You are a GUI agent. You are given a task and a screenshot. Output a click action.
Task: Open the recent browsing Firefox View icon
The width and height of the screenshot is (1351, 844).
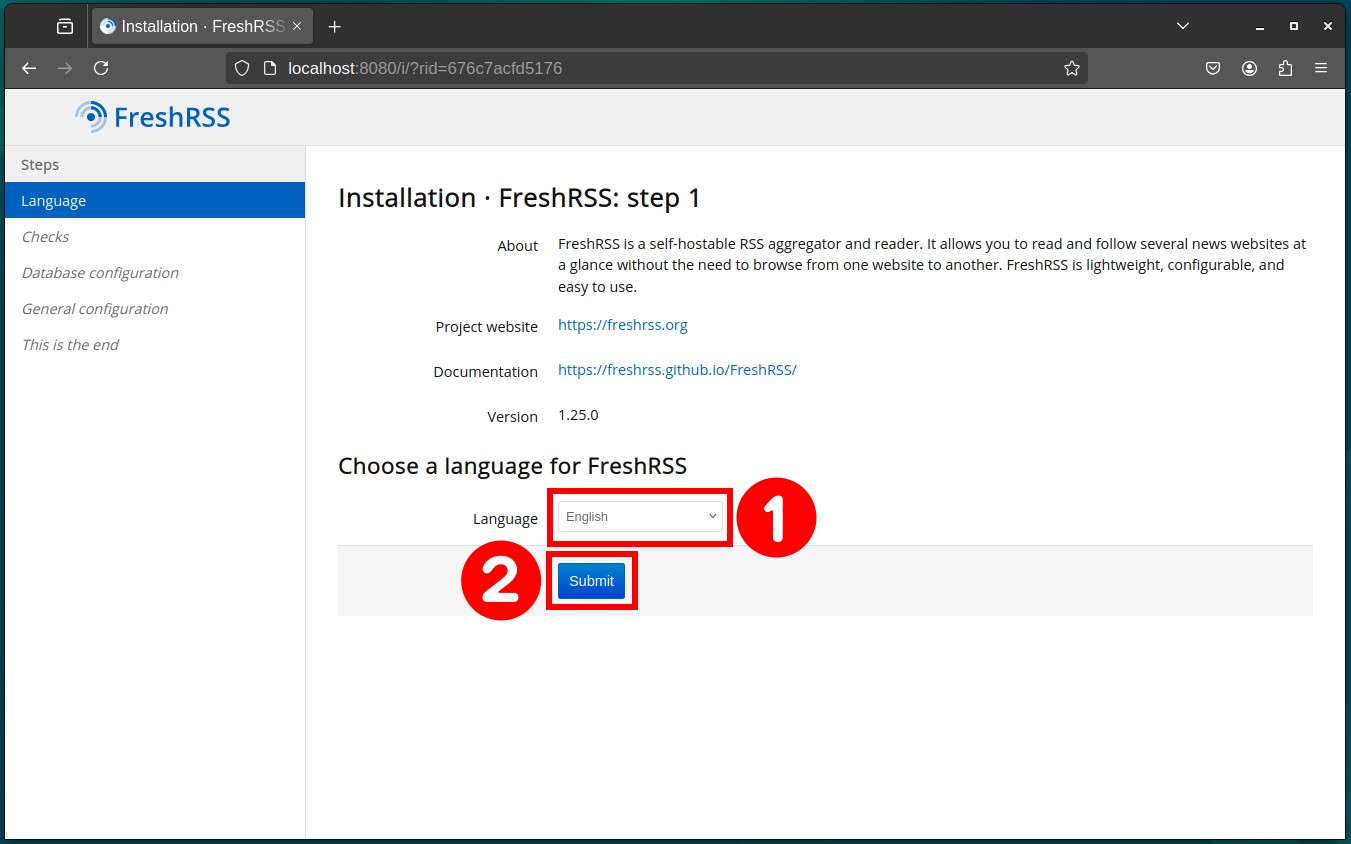coord(65,27)
